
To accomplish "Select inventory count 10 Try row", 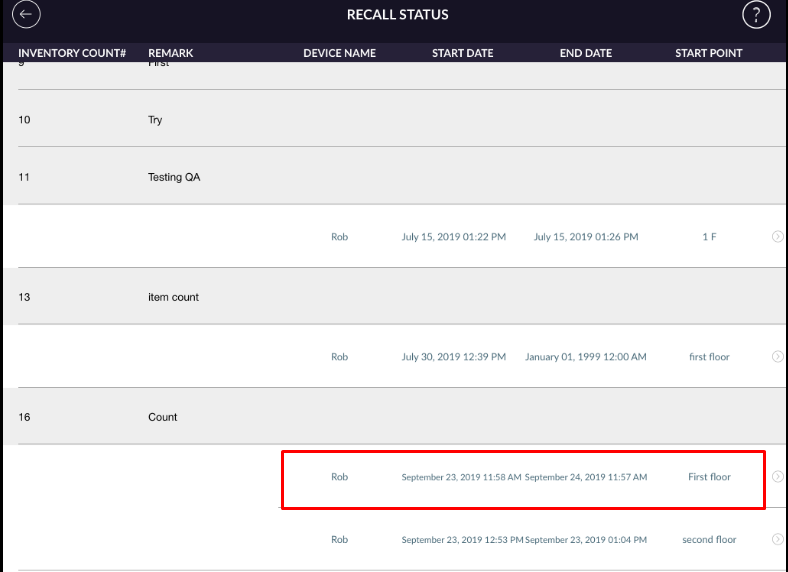I will pyautogui.click(x=155, y=120).
